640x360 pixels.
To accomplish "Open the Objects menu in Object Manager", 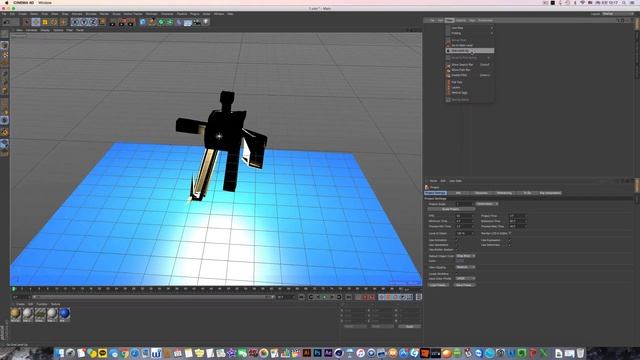I will point(461,20).
